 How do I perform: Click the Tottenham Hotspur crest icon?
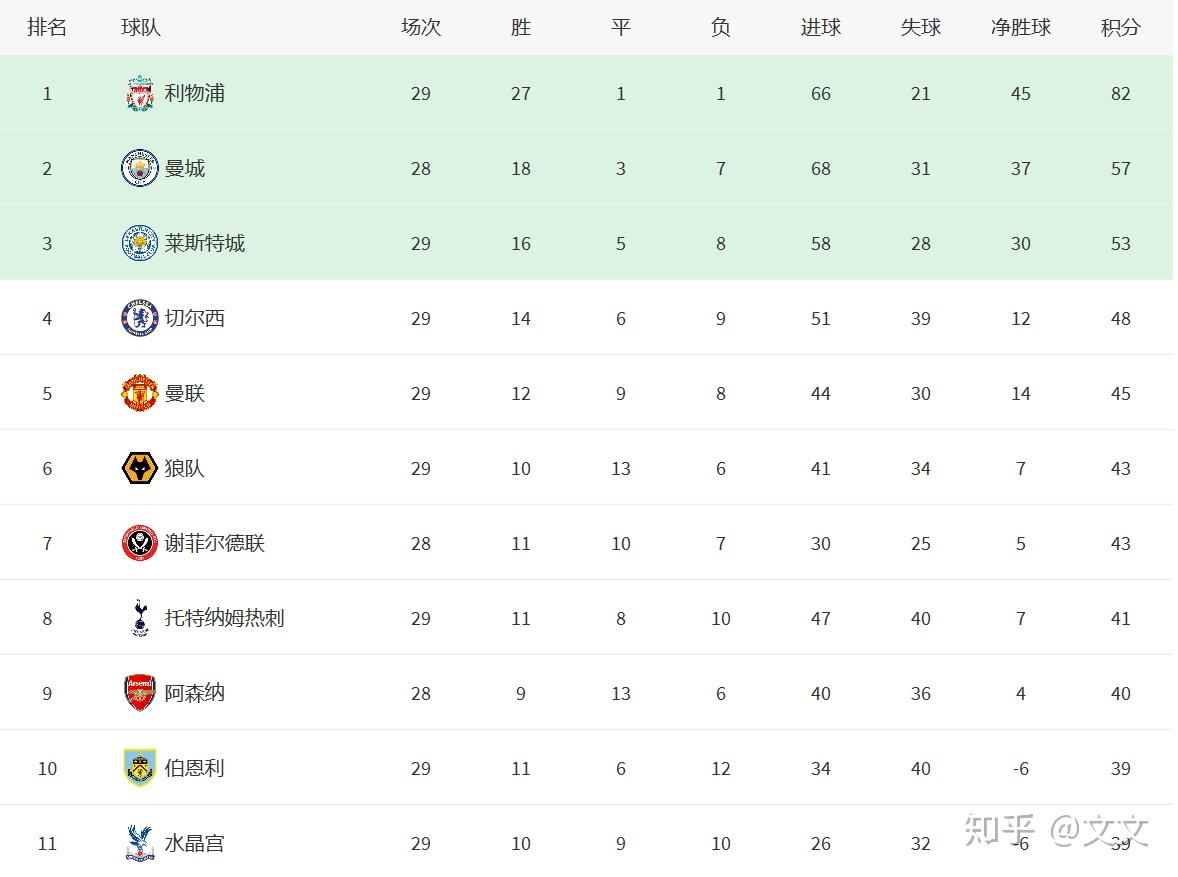[x=140, y=618]
